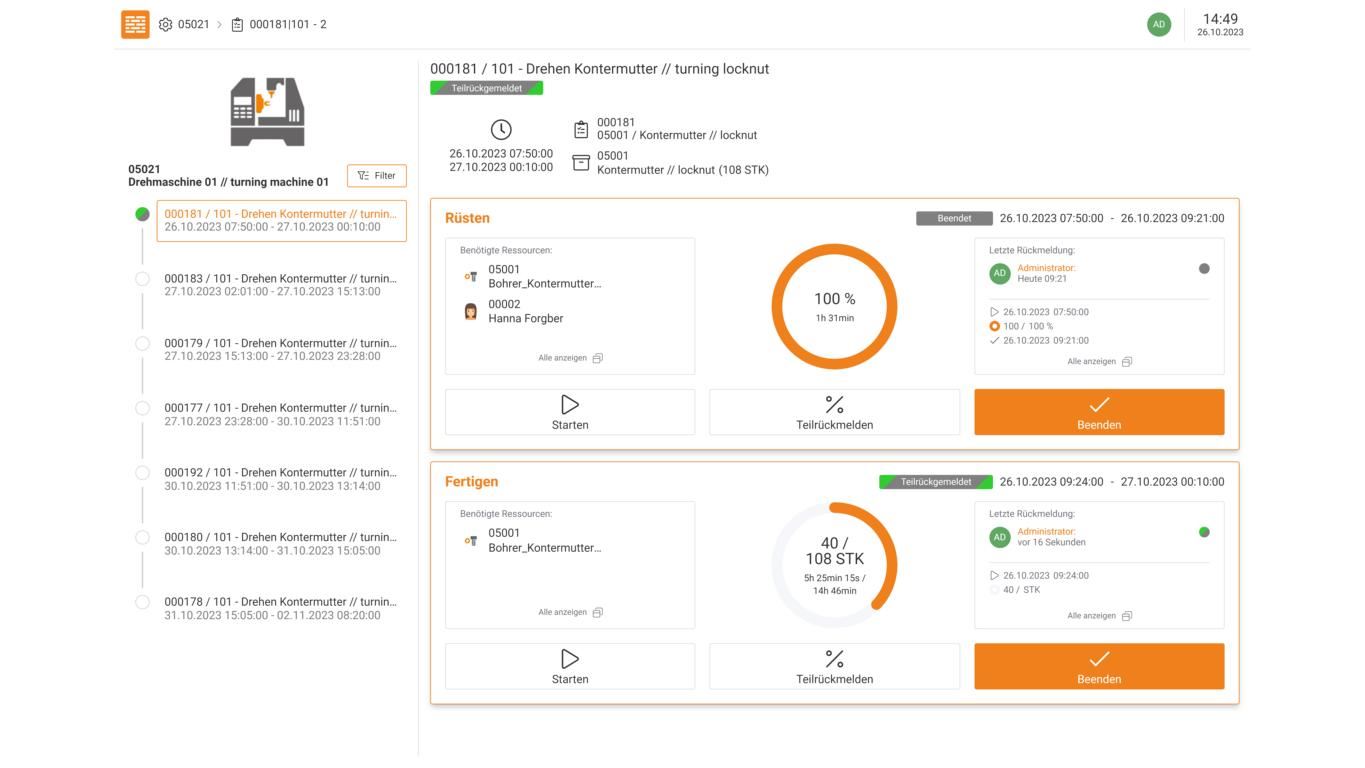Click the clock icon above schedule dates
The width and height of the screenshot is (1365, 768).
pyautogui.click(x=501, y=130)
